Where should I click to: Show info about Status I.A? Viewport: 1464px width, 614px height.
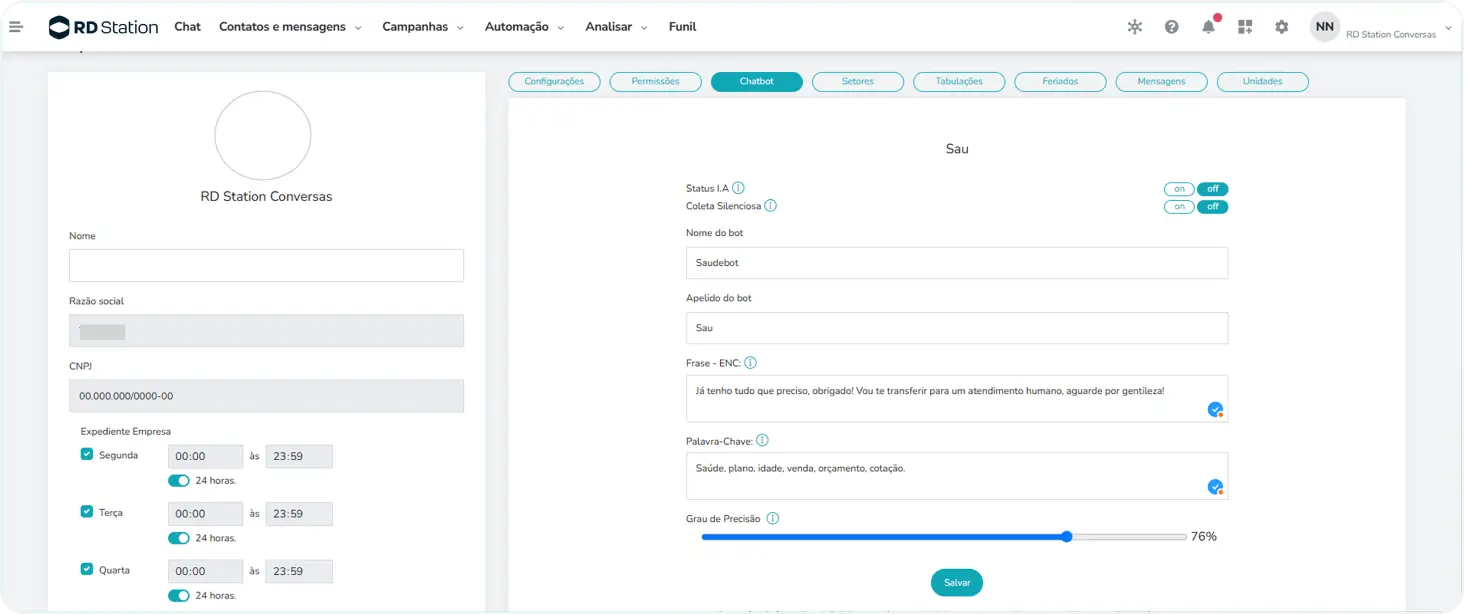[739, 188]
